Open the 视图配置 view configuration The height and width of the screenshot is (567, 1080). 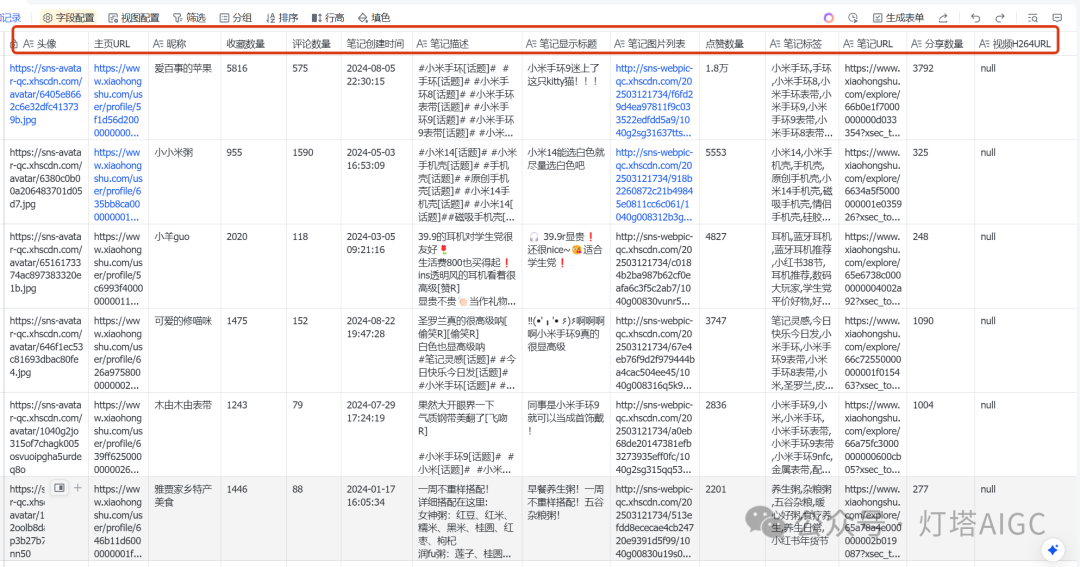[134, 18]
